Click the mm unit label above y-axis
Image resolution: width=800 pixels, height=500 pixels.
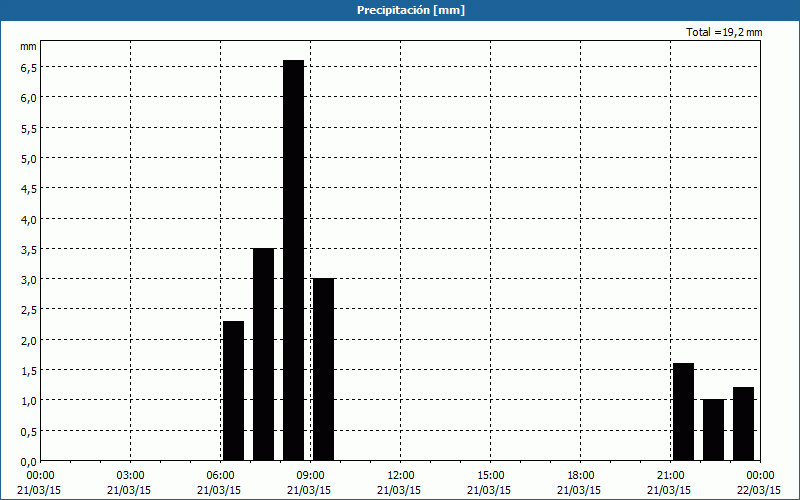28,46
